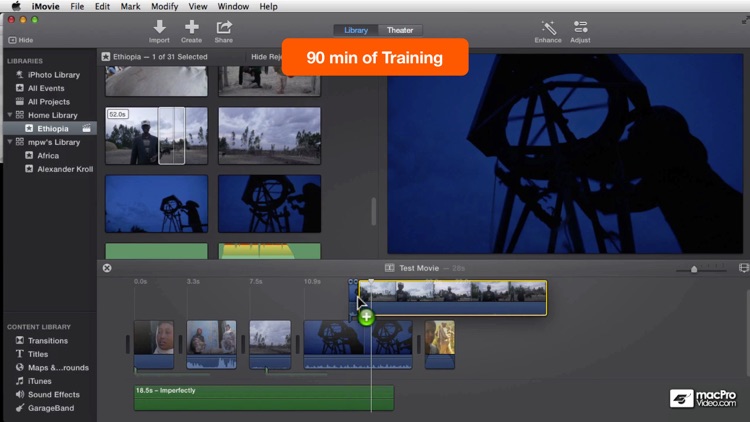
Task: Hide the sidebar with Hide button
Action: (21, 40)
